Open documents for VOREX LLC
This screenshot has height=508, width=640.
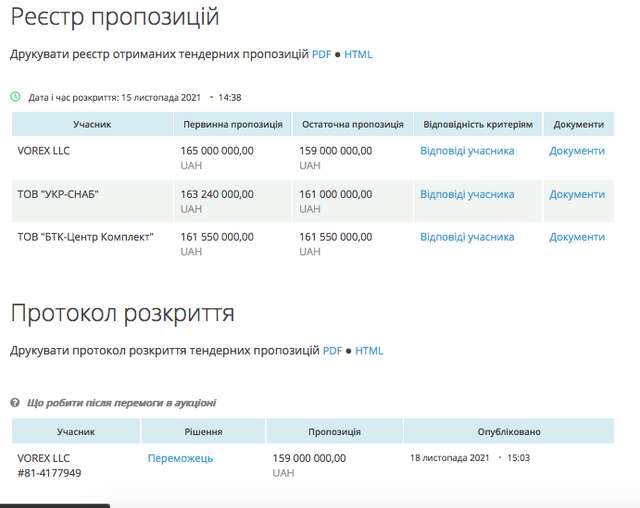[577, 151]
